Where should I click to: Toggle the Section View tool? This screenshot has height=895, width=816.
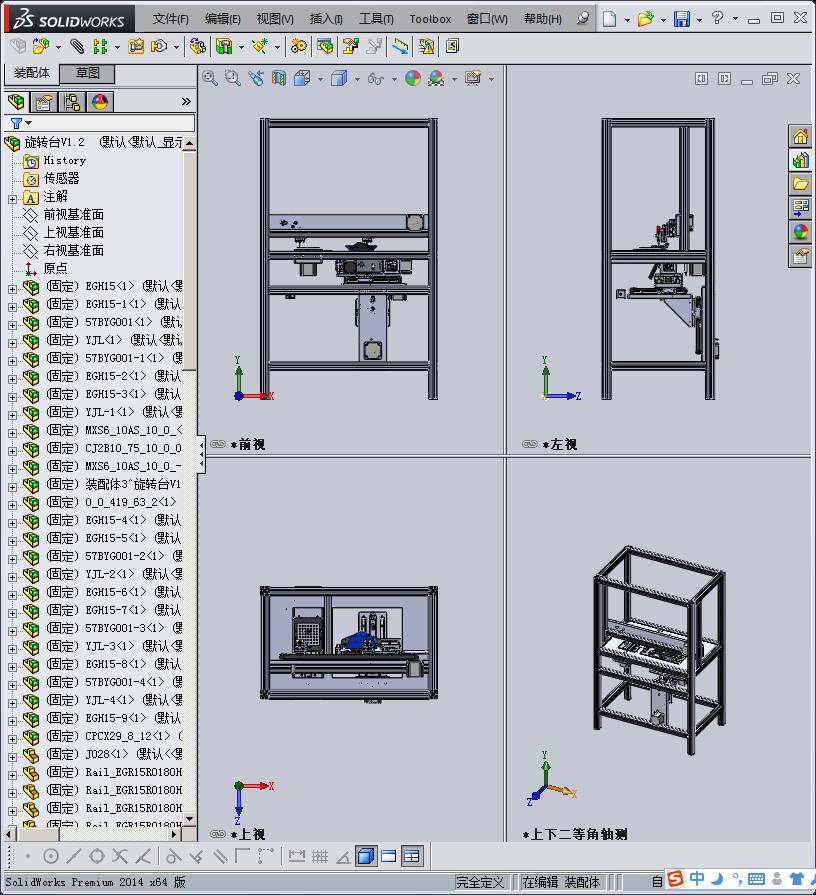pos(278,78)
